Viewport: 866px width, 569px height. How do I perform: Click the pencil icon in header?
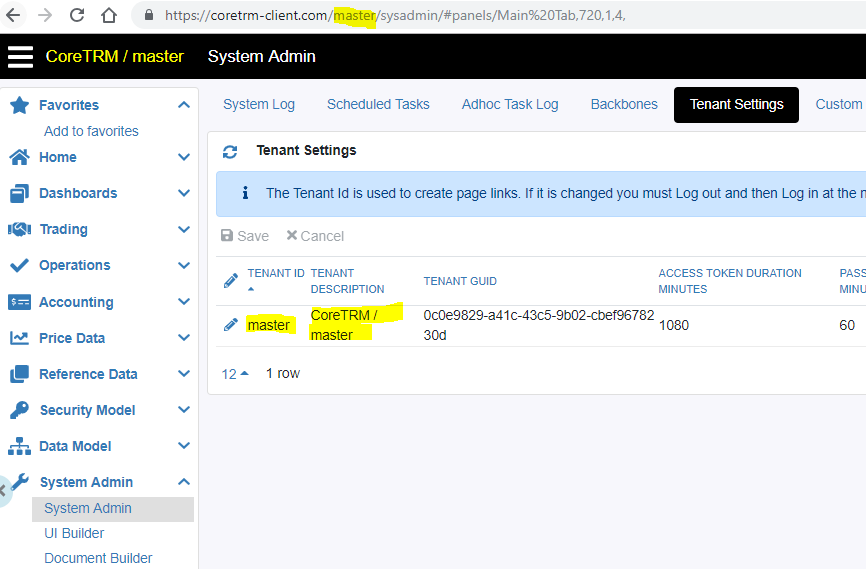(x=231, y=281)
